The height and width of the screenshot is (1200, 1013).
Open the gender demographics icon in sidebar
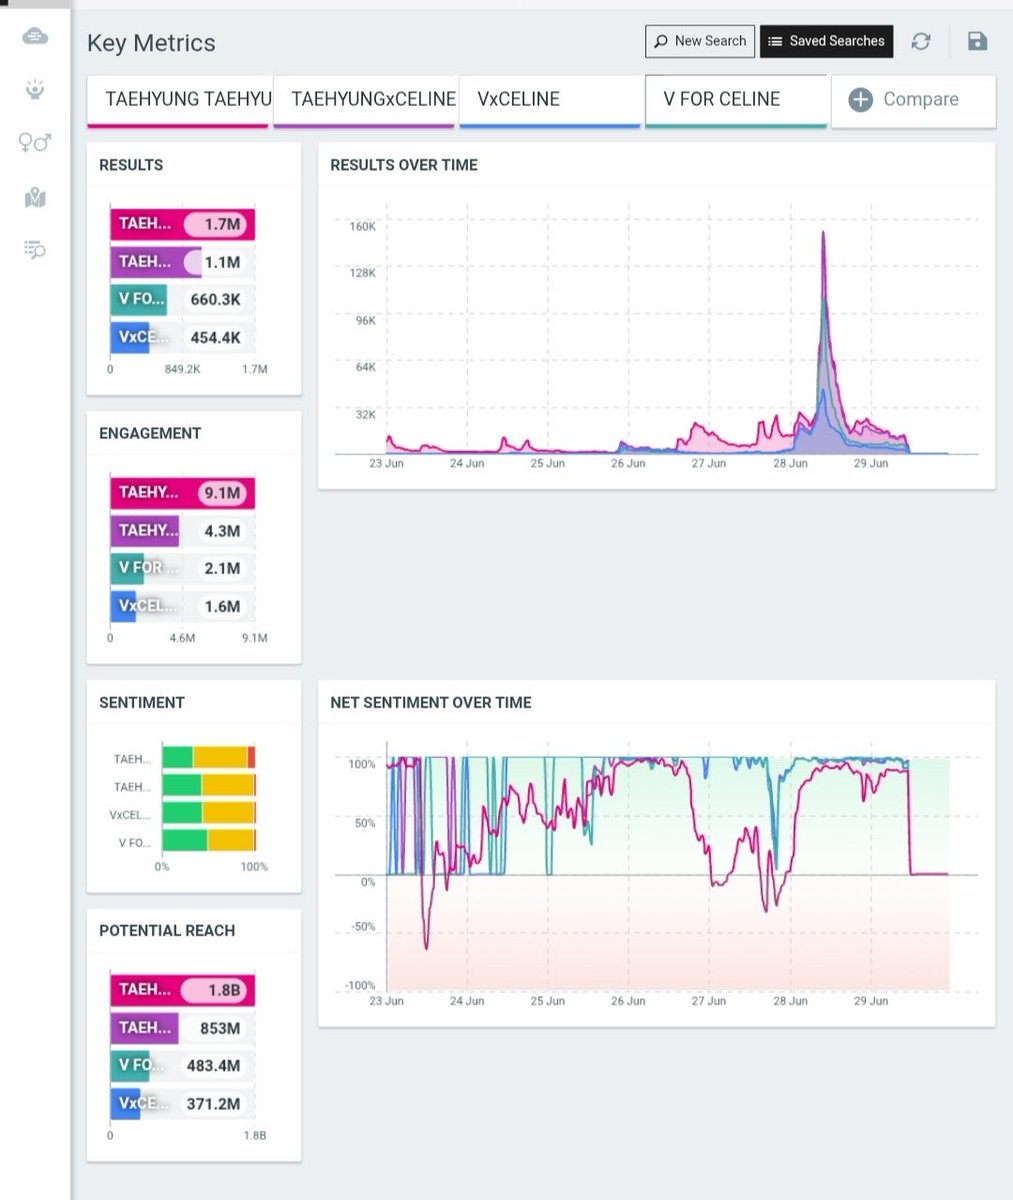pyautogui.click(x=35, y=143)
